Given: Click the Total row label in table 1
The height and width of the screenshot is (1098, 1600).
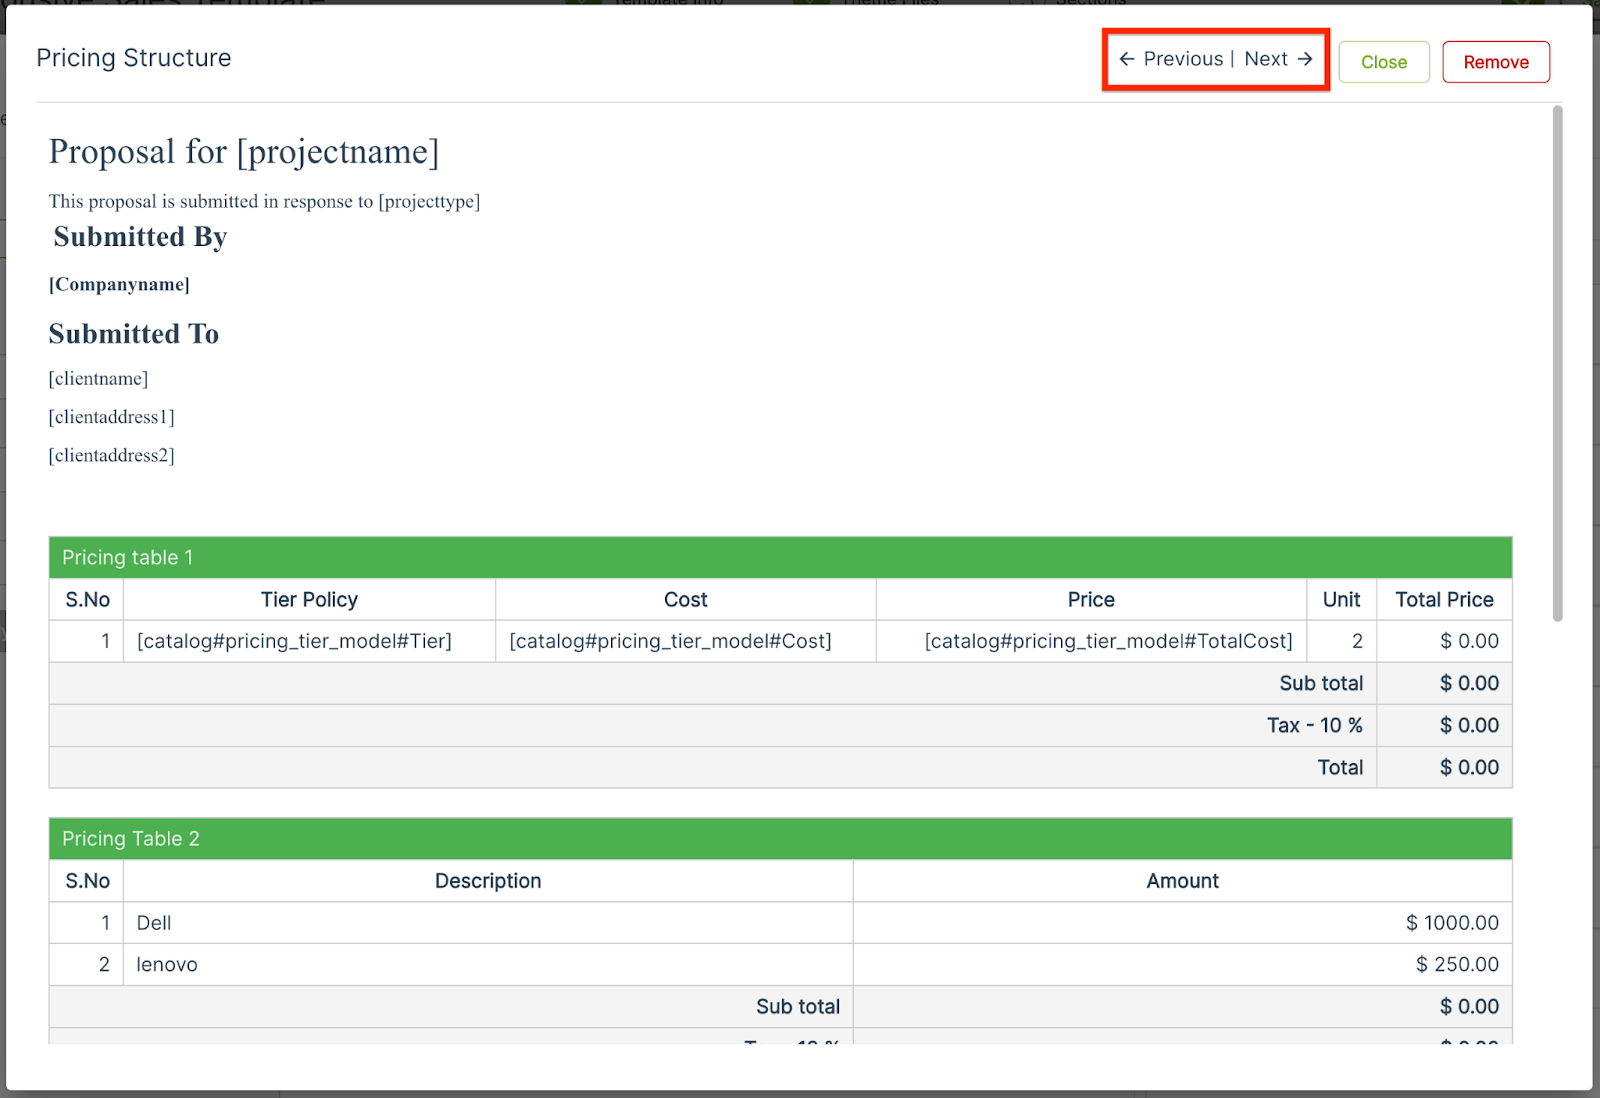Looking at the screenshot, I should pos(1340,767).
